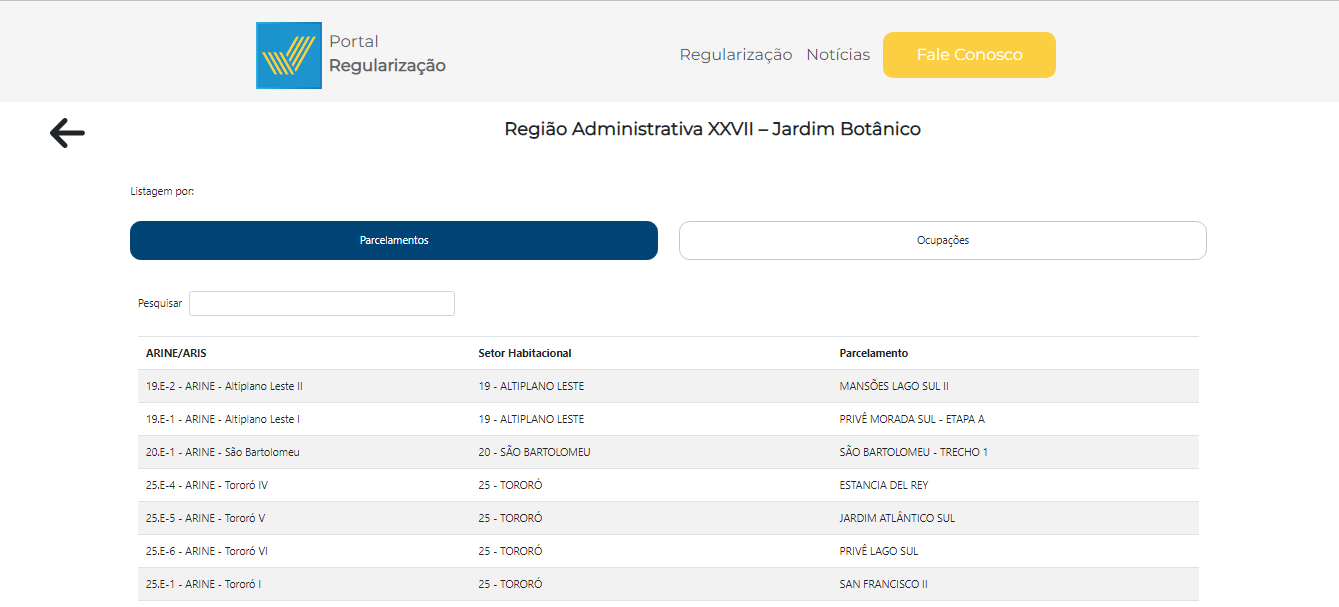Click PRIVÊ MORADA SUL - ETAPA A
The width and height of the screenshot is (1339, 607).
point(912,419)
